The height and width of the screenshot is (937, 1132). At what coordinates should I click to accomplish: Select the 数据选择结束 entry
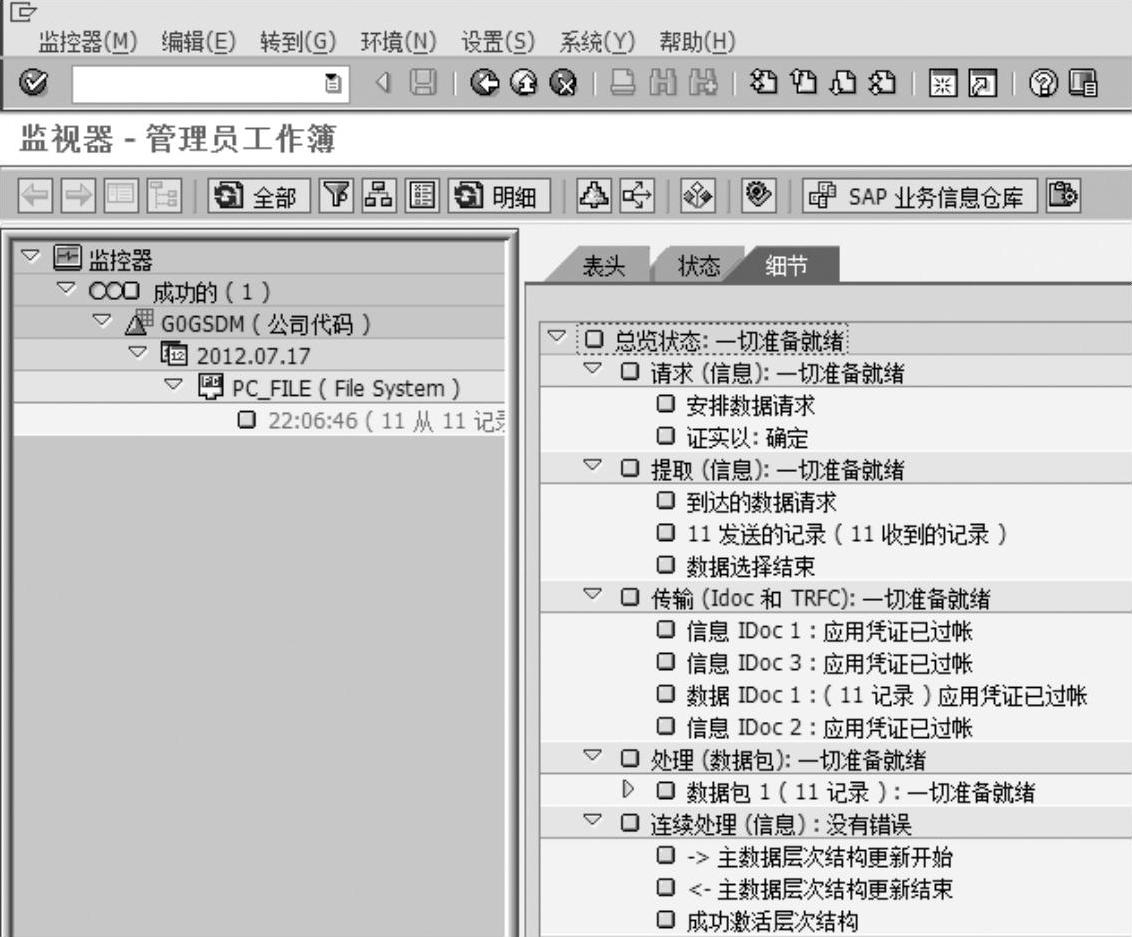click(x=750, y=566)
